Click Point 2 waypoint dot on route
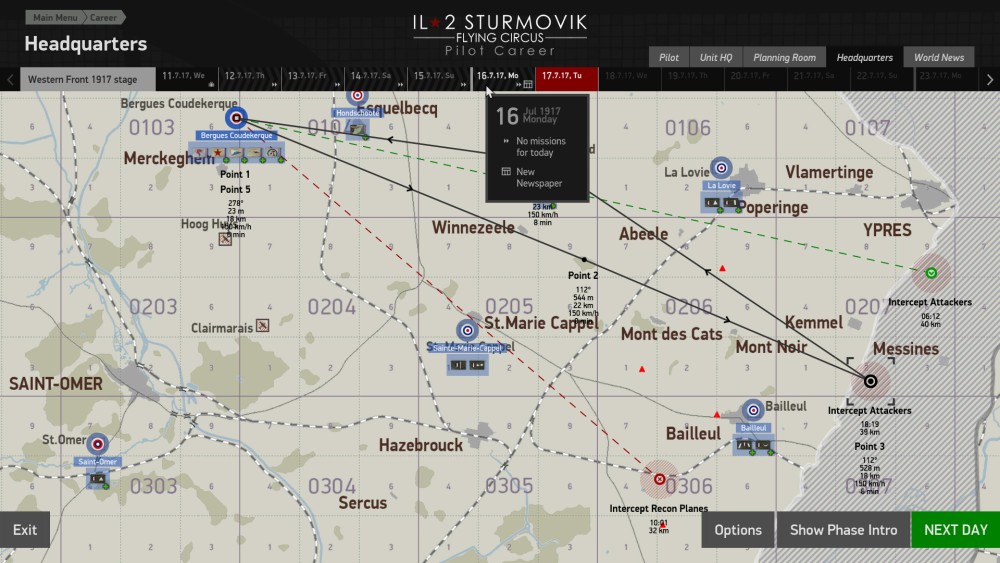 584,260
